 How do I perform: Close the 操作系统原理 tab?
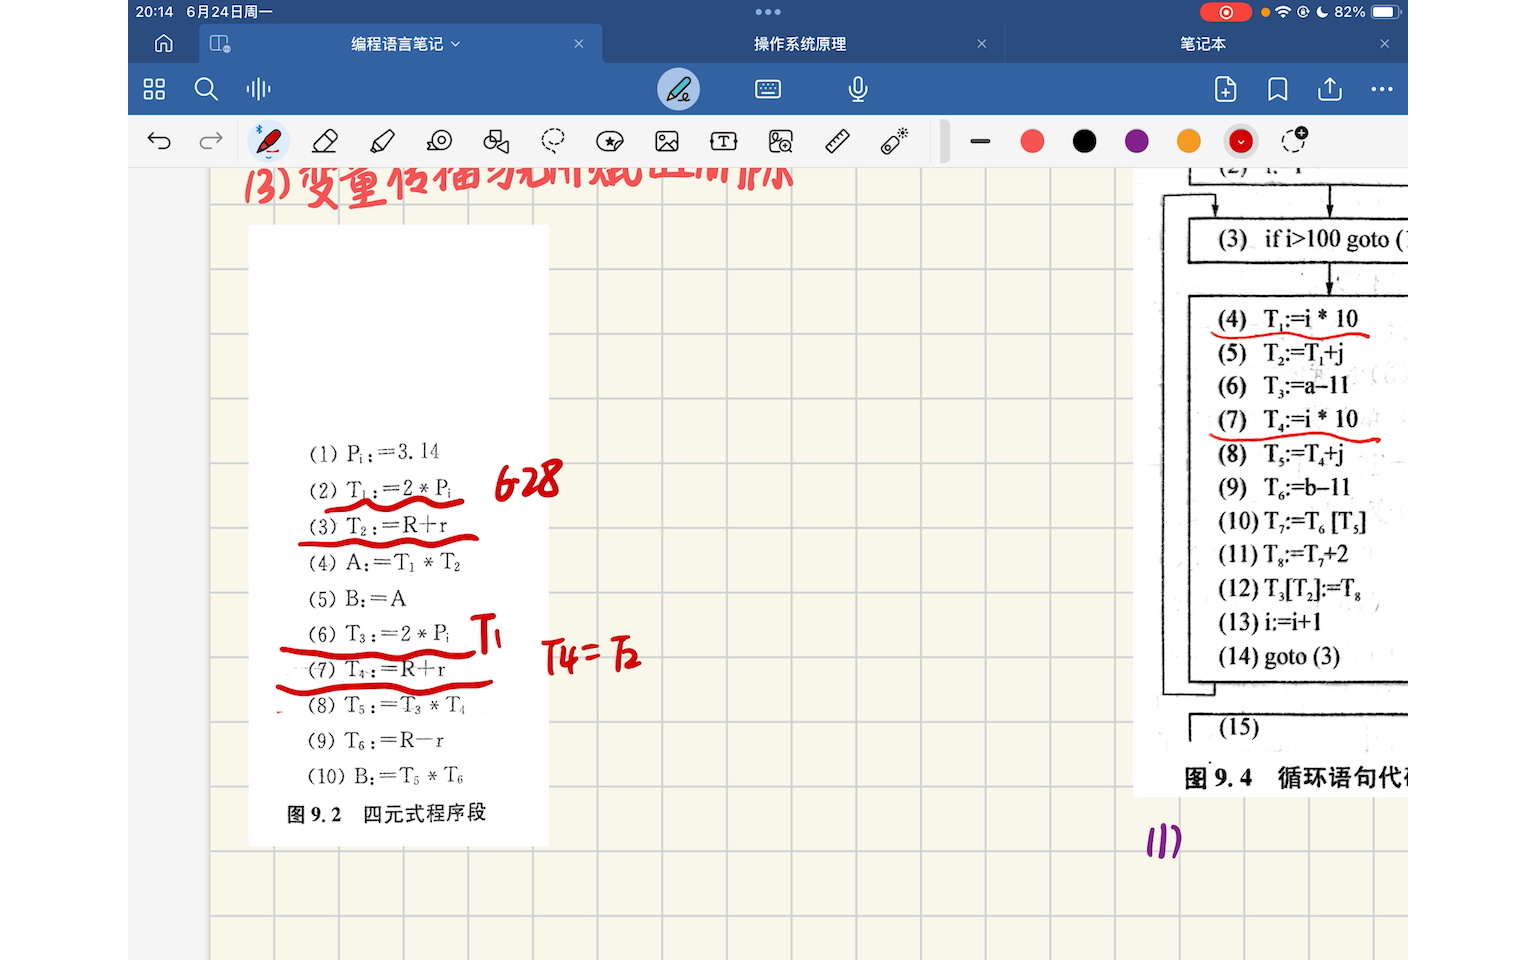[982, 44]
